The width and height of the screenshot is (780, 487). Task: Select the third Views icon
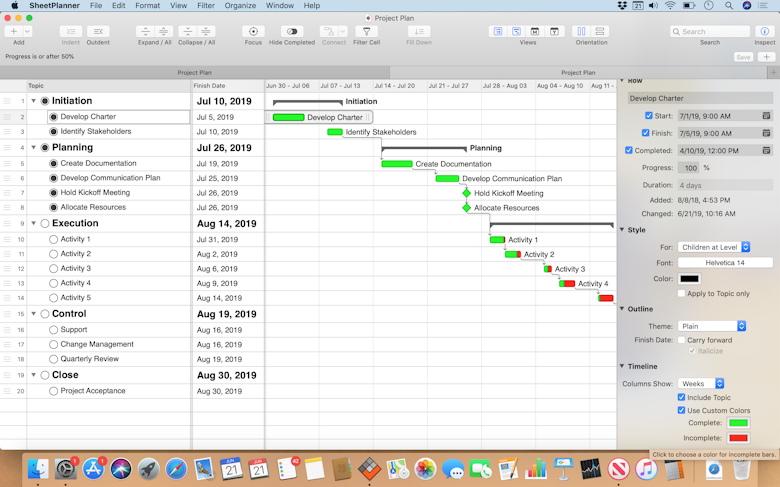click(535, 31)
